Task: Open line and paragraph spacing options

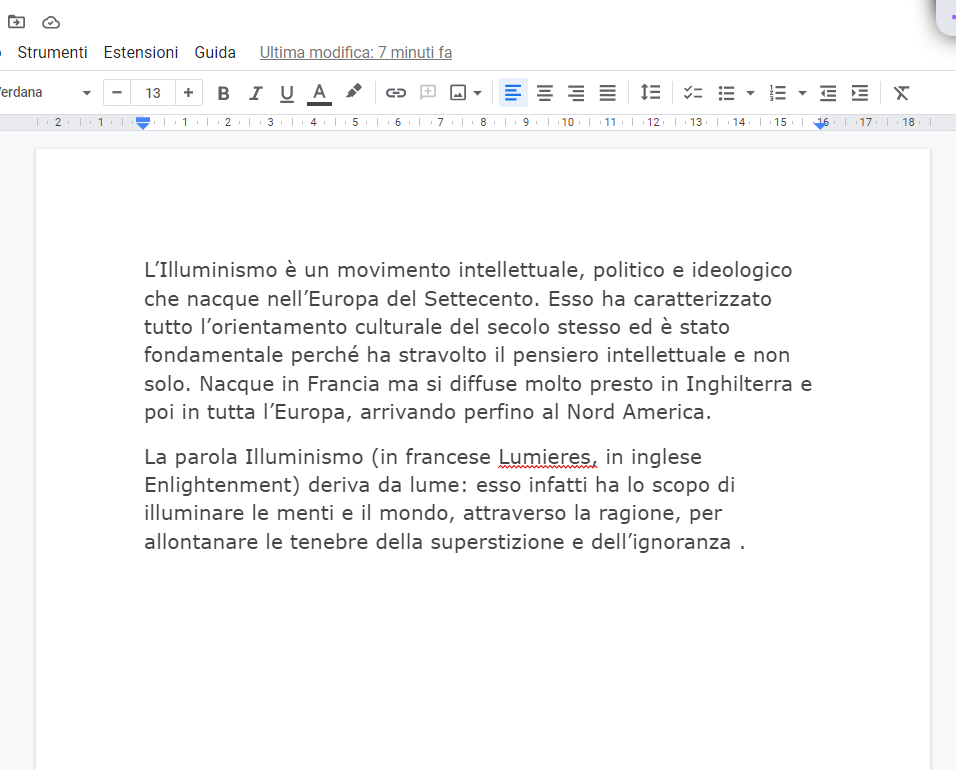Action: click(x=651, y=93)
